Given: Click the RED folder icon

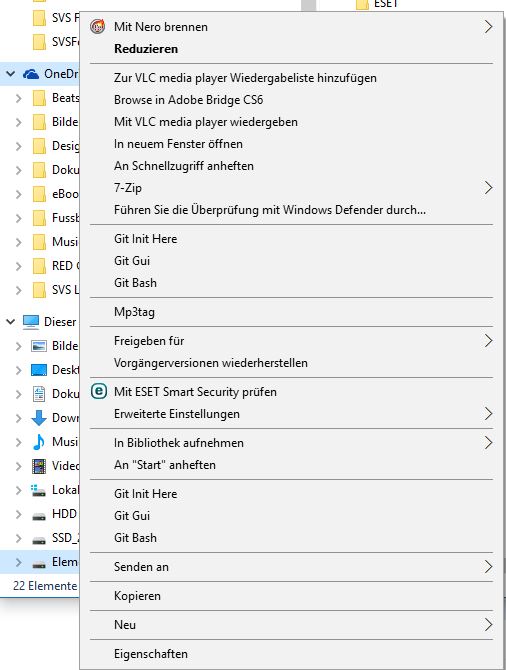Looking at the screenshot, I should tap(39, 266).
